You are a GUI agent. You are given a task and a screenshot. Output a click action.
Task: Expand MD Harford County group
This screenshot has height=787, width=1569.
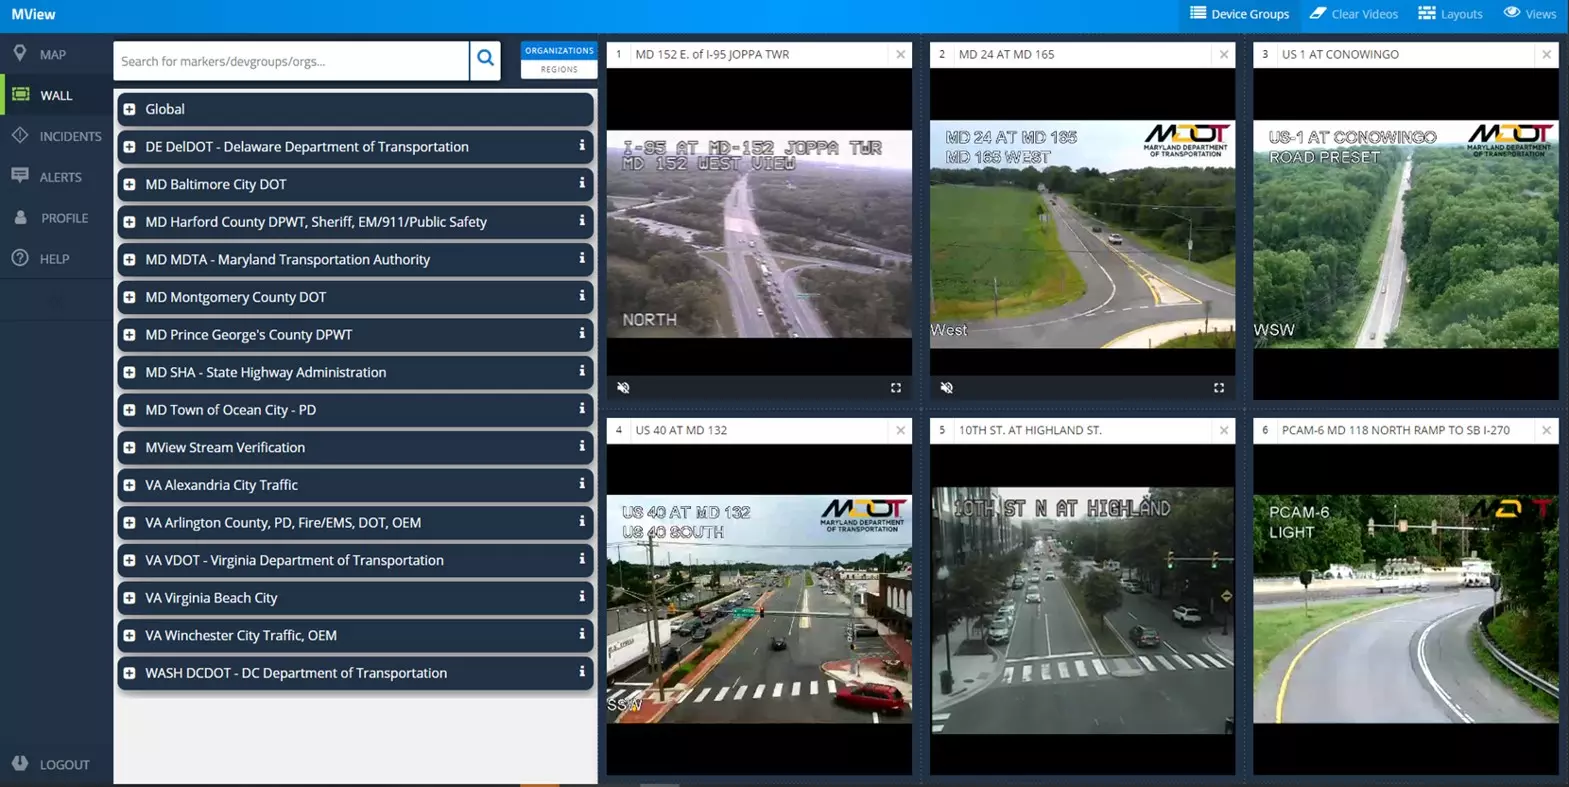[129, 222]
